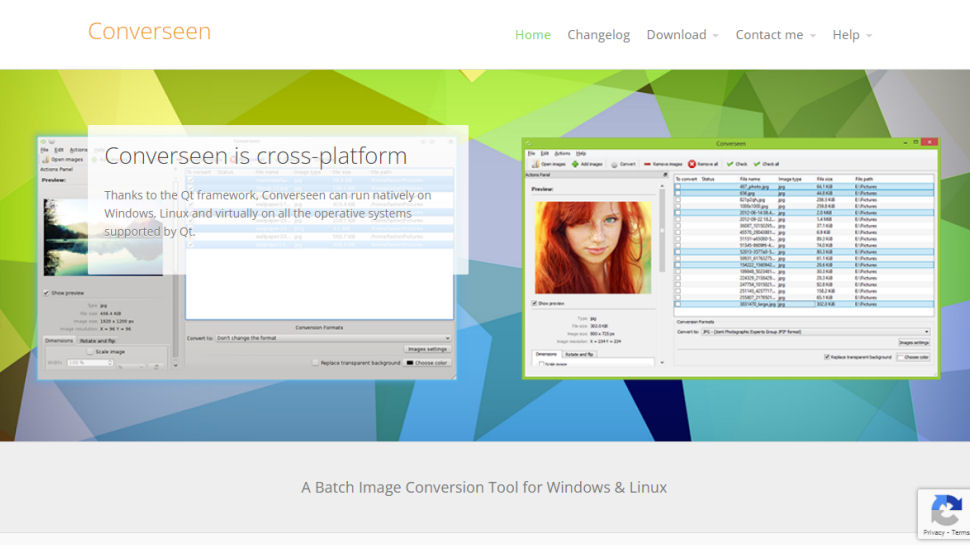Toggle Show preview in green-bordered window
This screenshot has width=970, height=545.
pos(534,304)
